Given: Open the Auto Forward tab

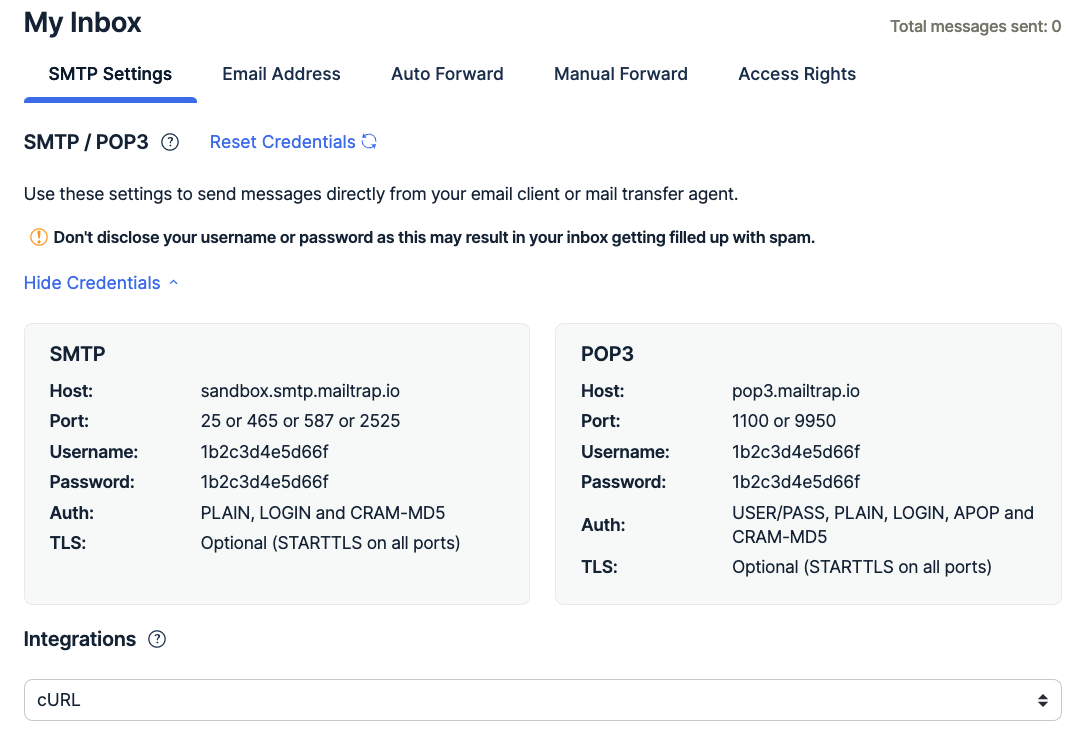Looking at the screenshot, I should point(447,74).
